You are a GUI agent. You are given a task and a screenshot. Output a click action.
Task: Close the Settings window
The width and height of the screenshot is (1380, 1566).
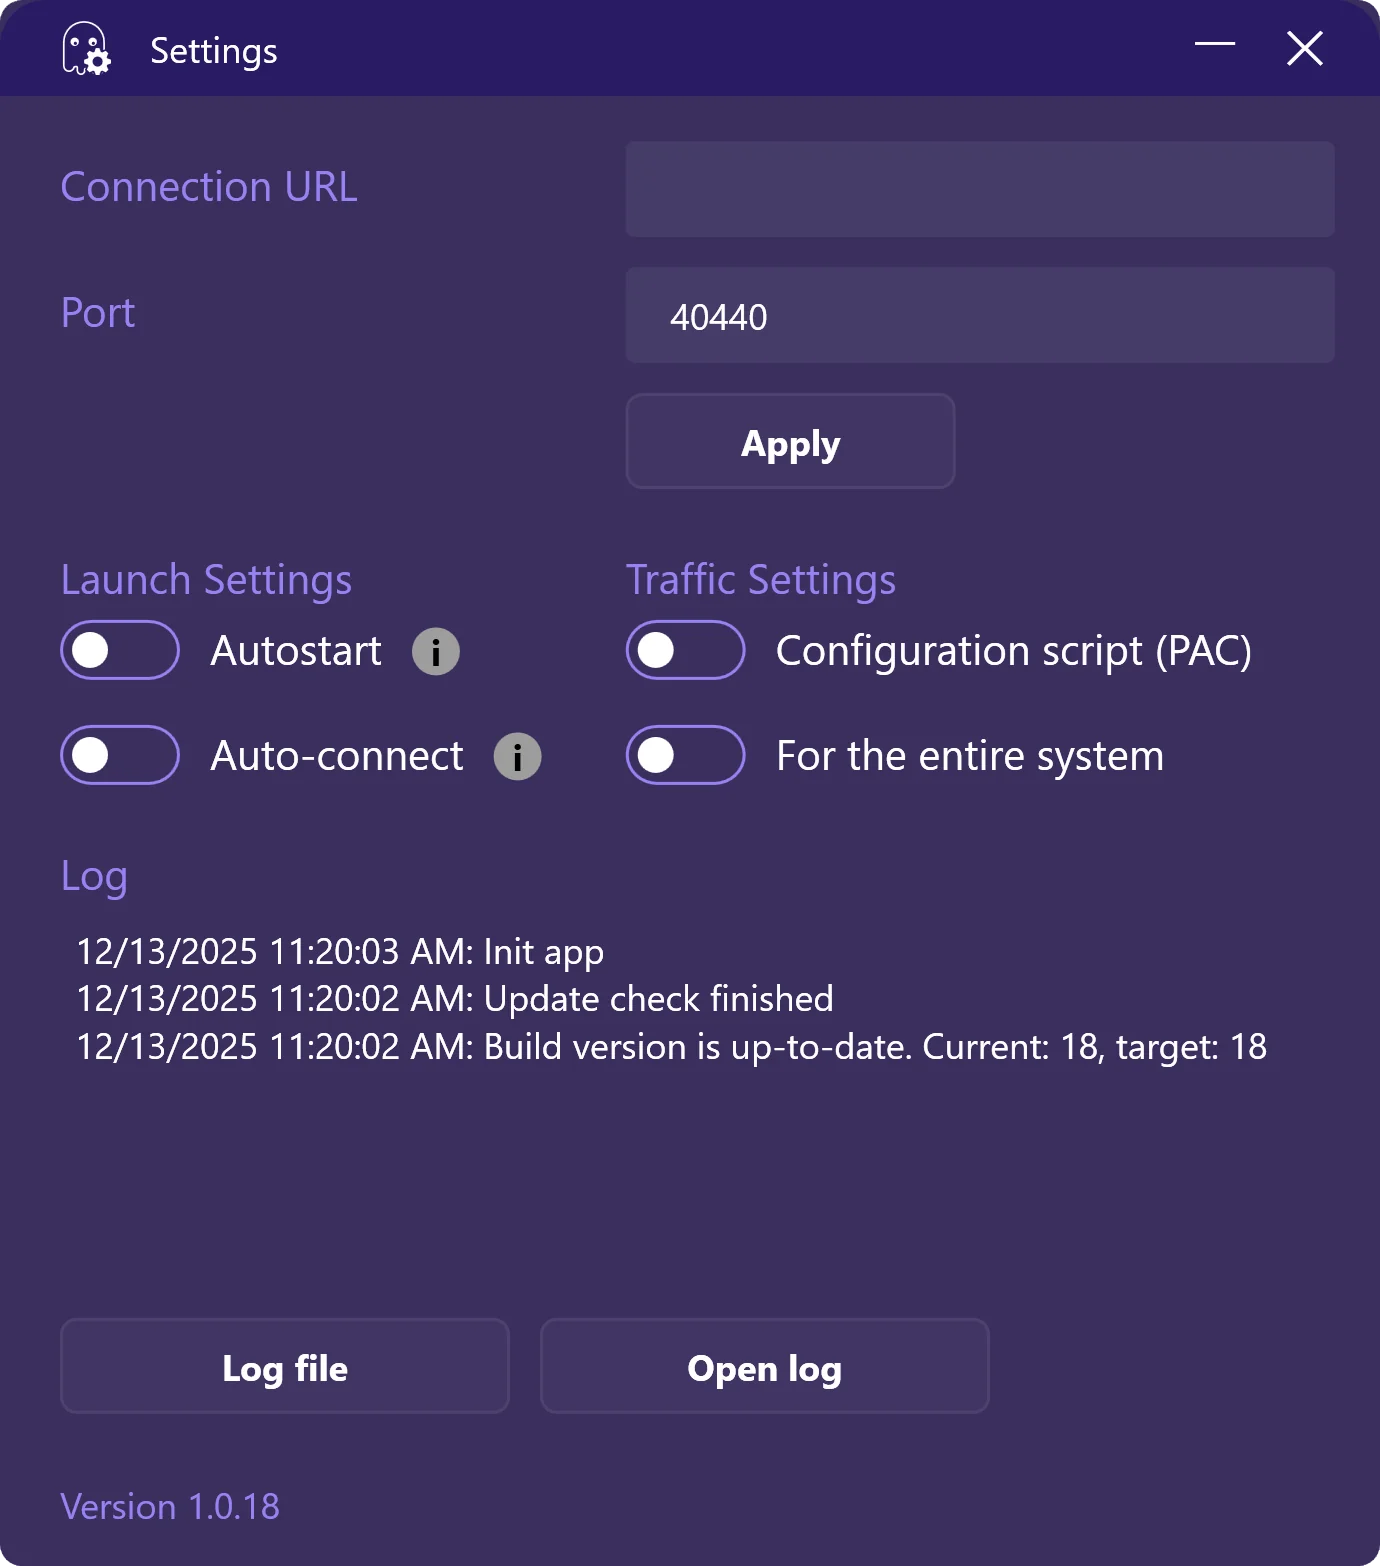point(1304,48)
